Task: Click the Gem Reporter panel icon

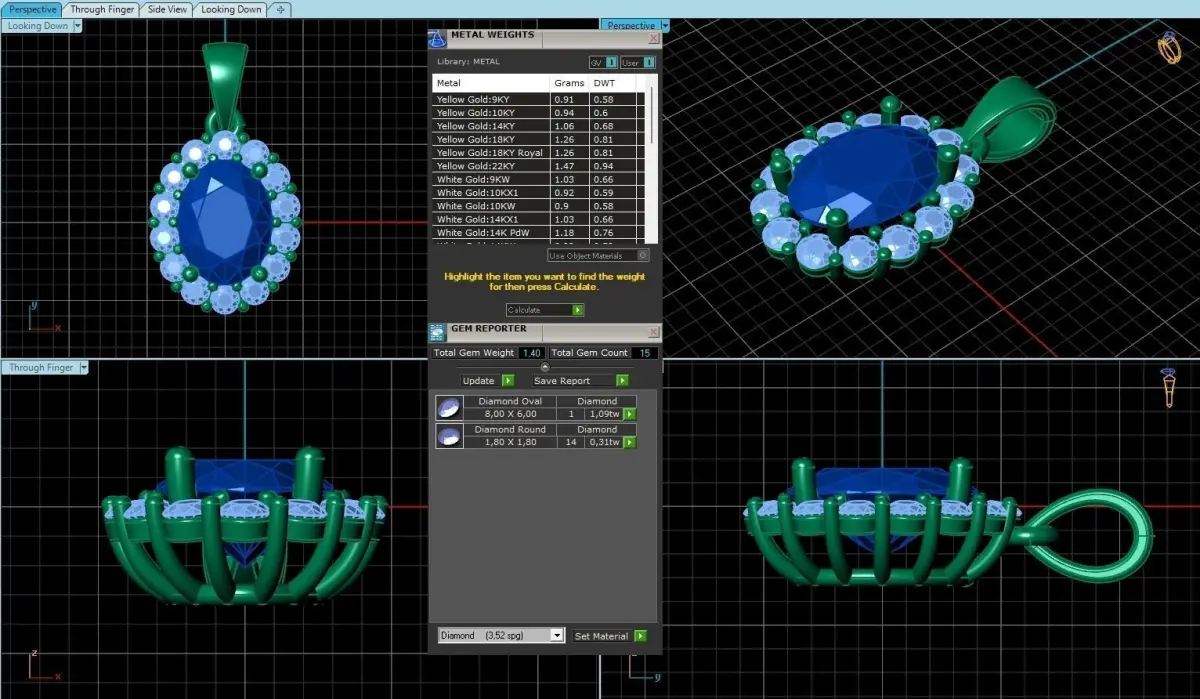Action: [437, 332]
